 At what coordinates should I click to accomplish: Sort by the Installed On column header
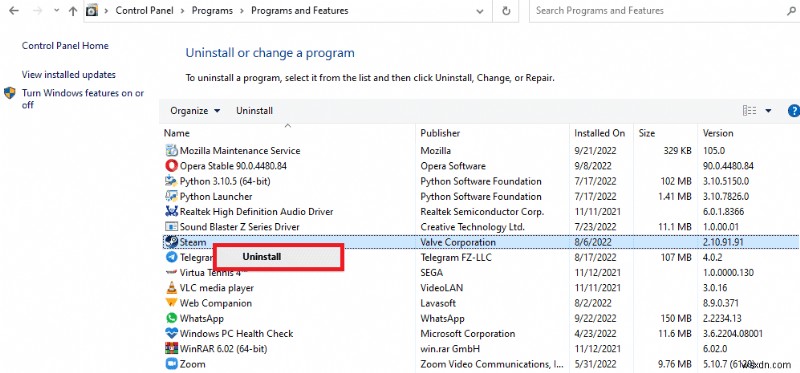599,133
